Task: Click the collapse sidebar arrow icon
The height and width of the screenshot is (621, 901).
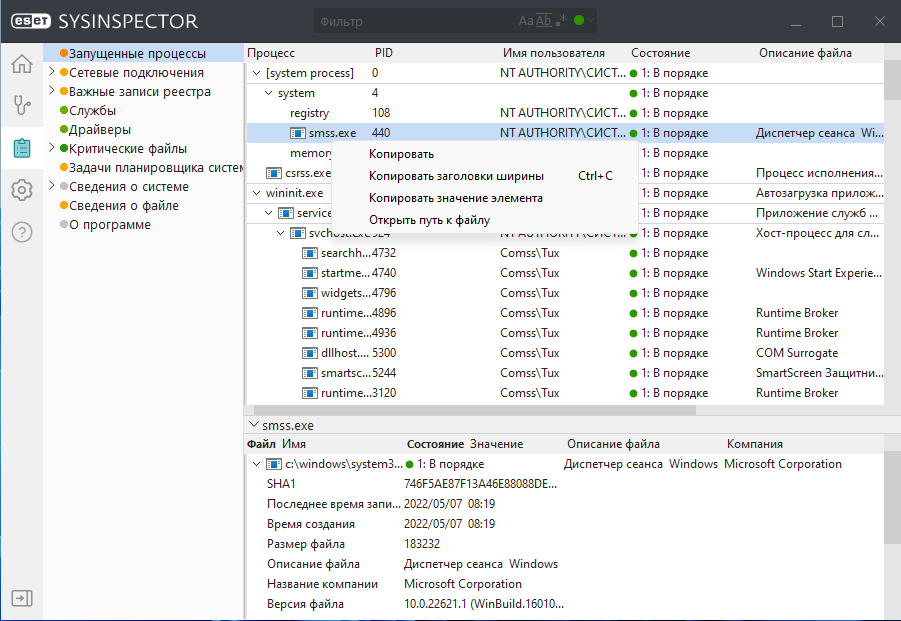Action: click(22, 598)
